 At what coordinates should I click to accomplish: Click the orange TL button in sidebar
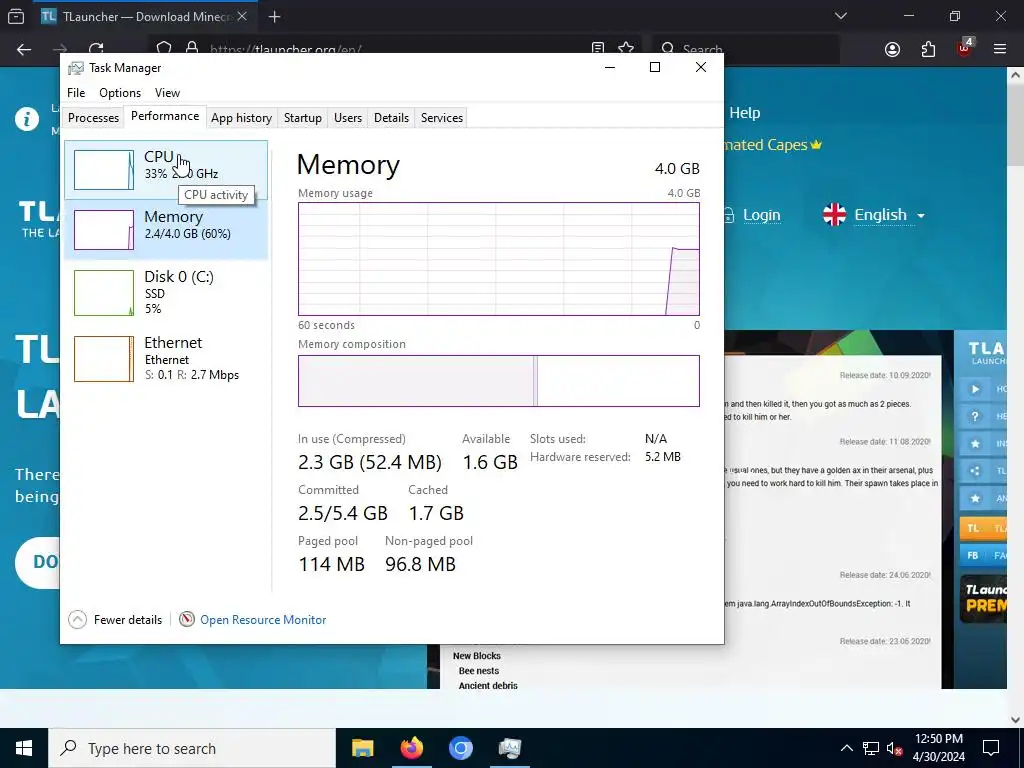pos(982,528)
